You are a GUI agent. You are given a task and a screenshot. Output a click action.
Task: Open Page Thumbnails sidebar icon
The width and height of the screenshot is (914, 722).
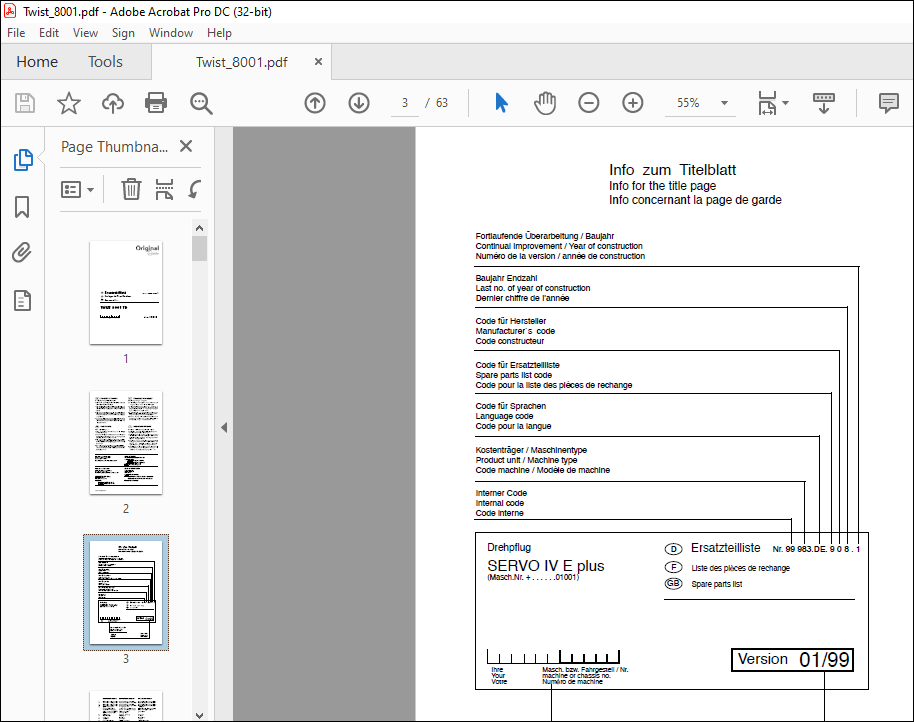(x=23, y=160)
